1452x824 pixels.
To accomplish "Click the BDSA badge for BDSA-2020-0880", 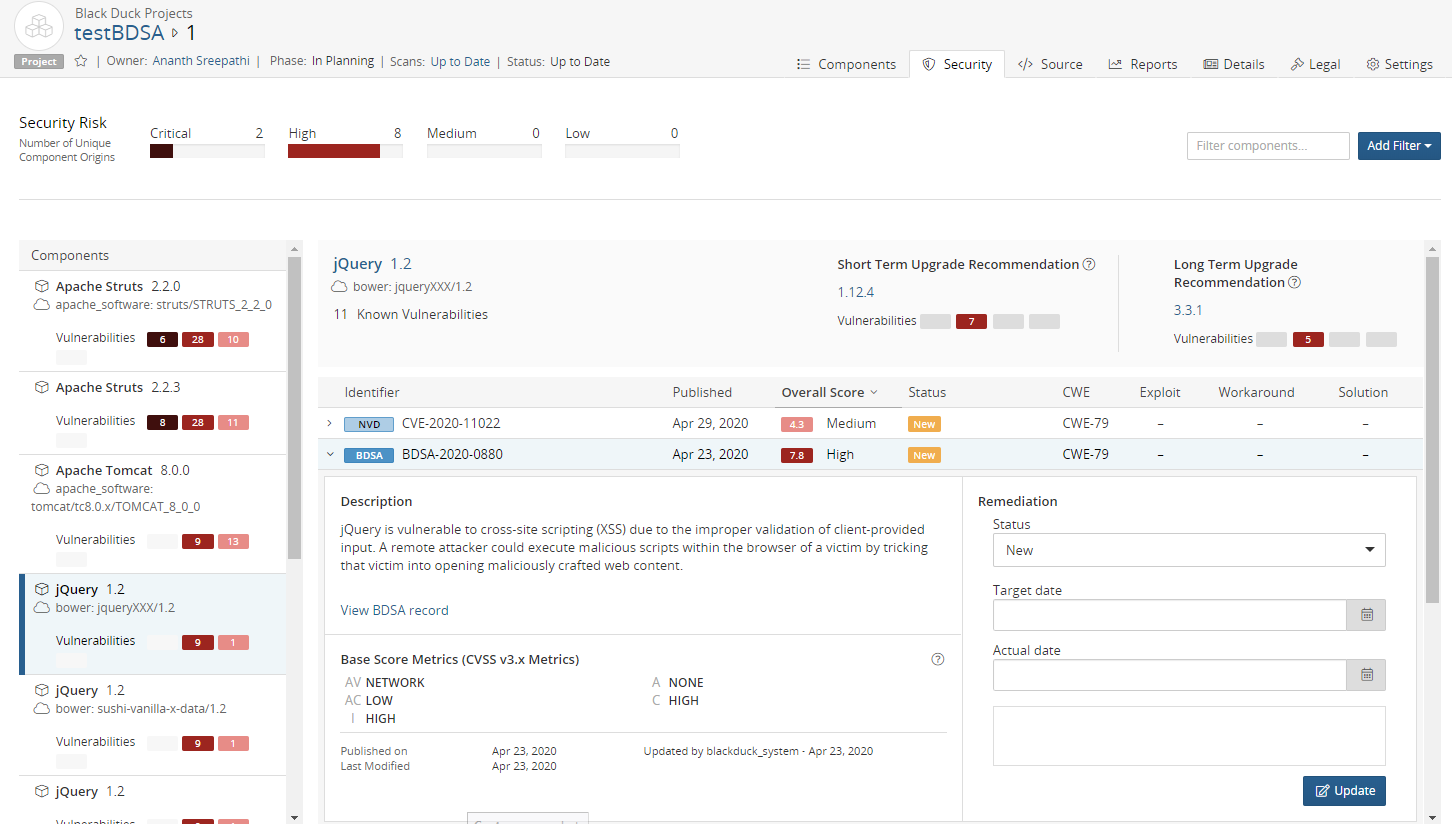I will [x=369, y=455].
